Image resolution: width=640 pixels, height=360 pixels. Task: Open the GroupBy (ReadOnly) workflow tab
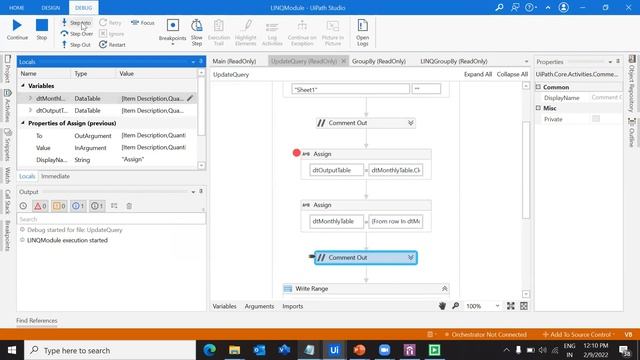tap(379, 61)
